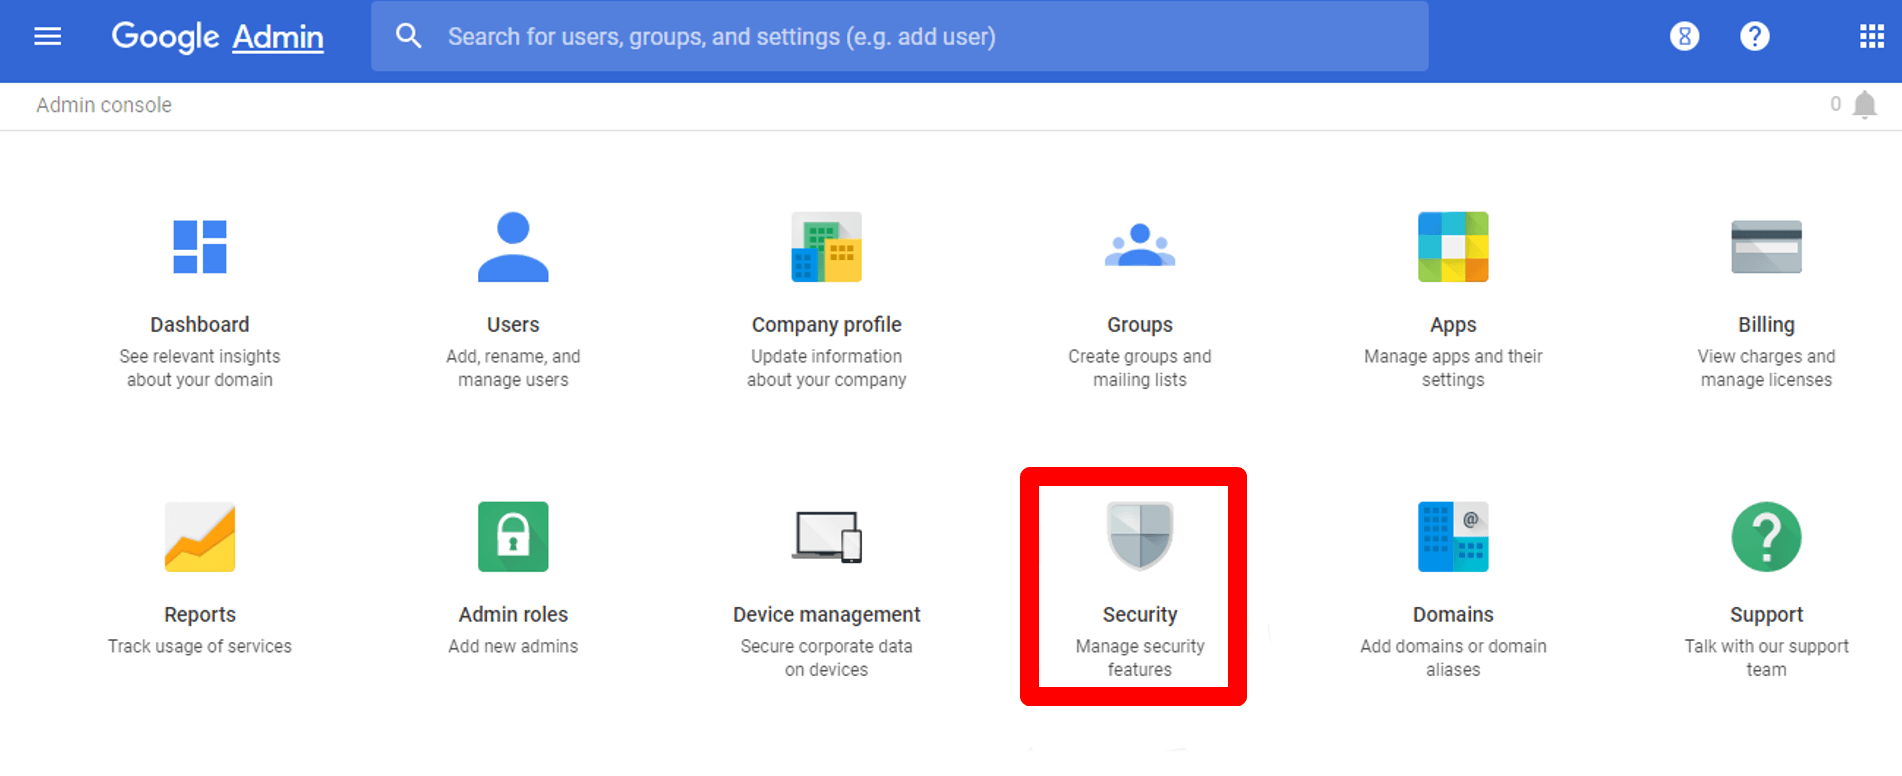
Task: Click 'Add, rename, and manage users' text
Action: point(513,368)
